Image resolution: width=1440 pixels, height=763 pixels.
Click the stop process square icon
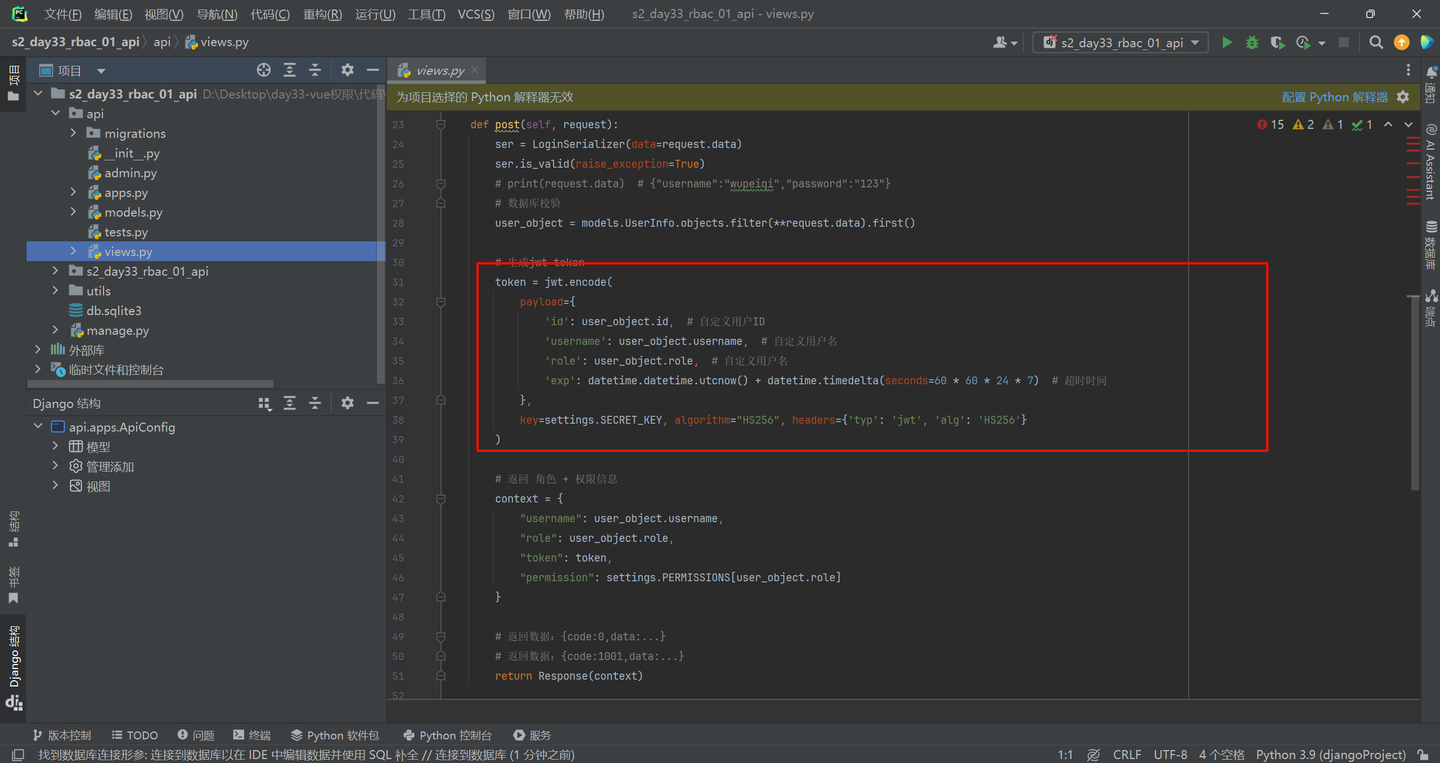click(1344, 43)
